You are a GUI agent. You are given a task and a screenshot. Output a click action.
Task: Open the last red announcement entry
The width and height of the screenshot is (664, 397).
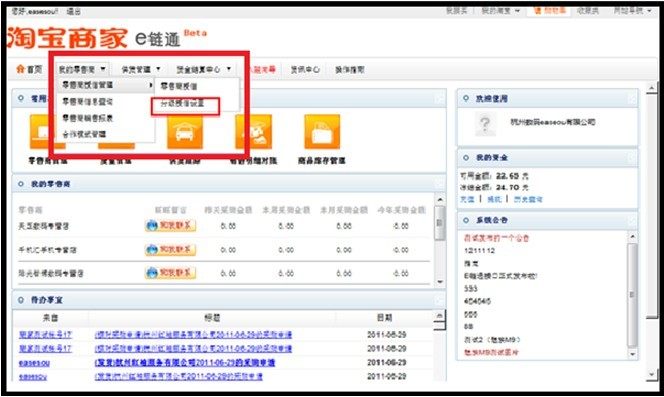[x=491, y=352]
